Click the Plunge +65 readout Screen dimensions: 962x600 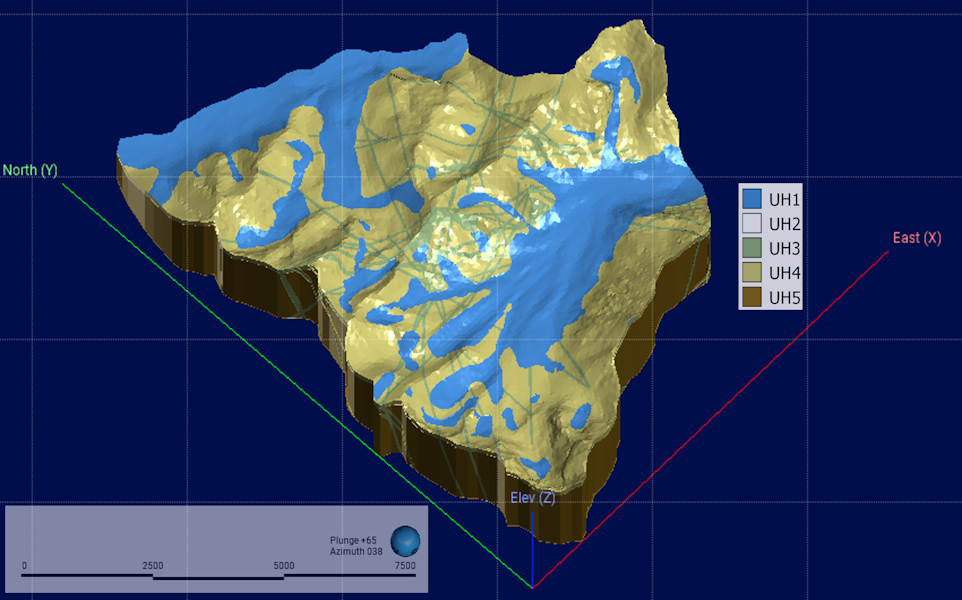point(353,540)
